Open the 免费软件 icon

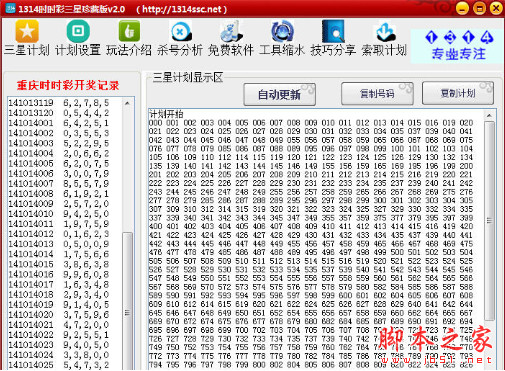pos(231,31)
